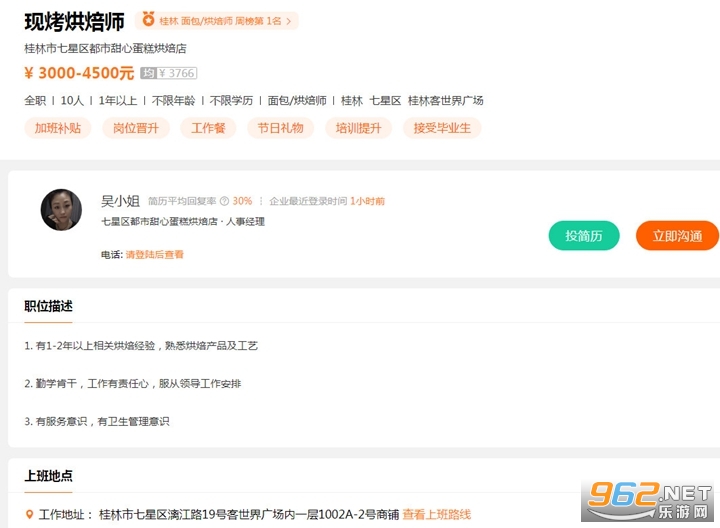Select the 工作餐 benefit tag
The image size is (720, 528).
tap(208, 128)
